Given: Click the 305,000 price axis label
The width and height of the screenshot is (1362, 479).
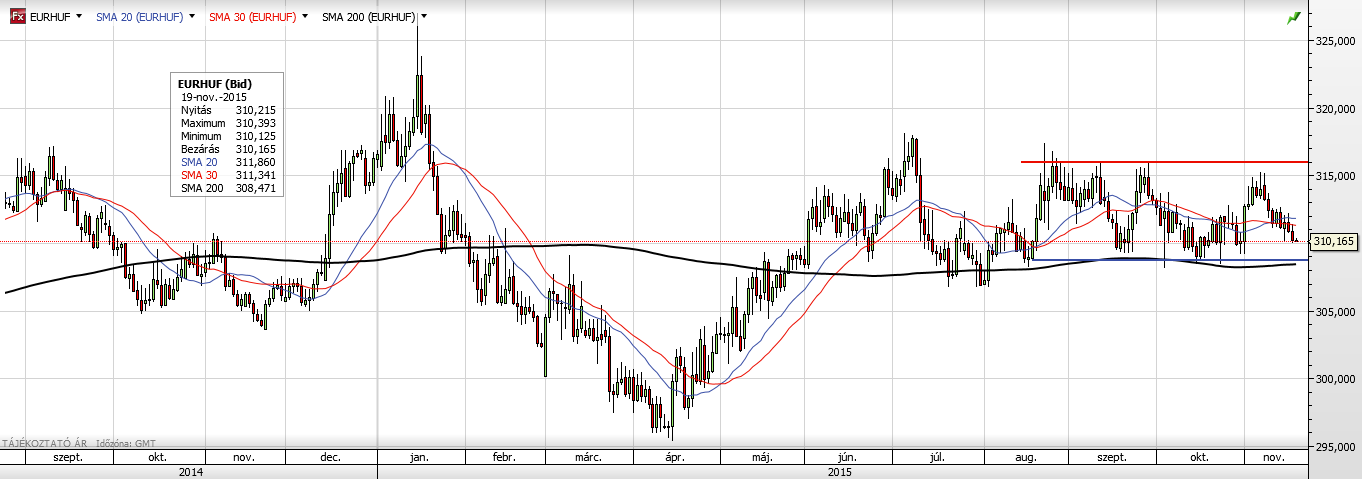Looking at the screenshot, I should coord(1335,311).
